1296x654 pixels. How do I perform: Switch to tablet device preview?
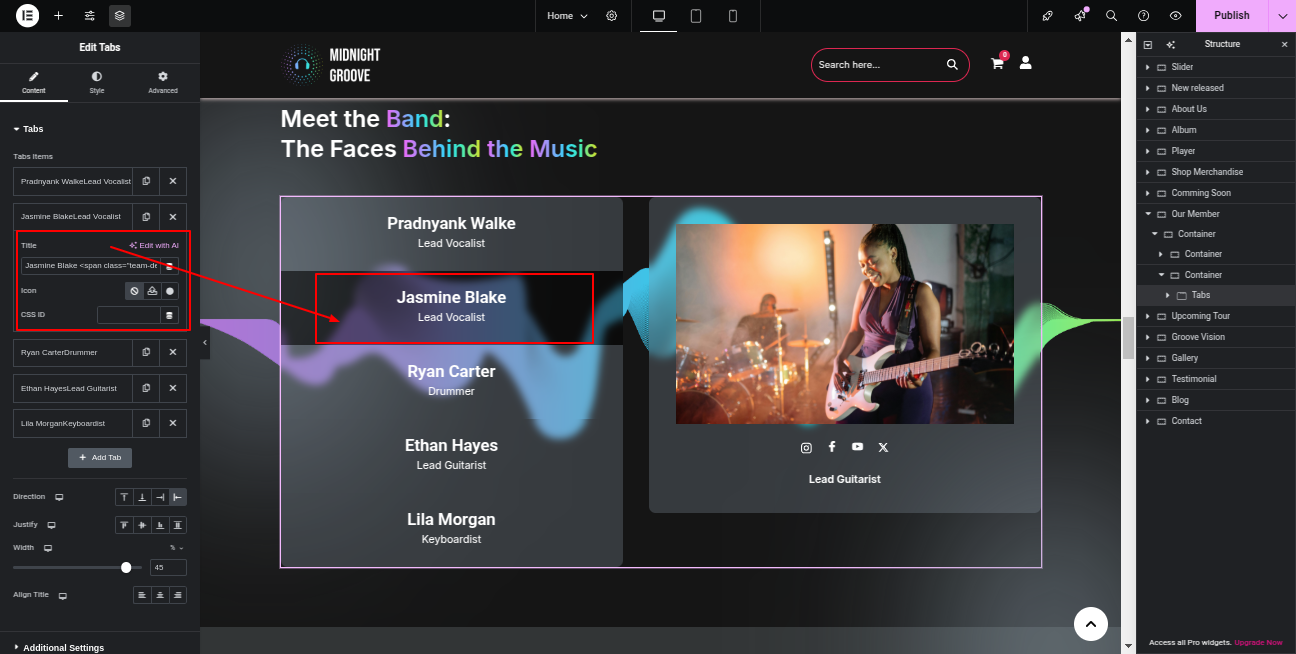click(x=696, y=16)
